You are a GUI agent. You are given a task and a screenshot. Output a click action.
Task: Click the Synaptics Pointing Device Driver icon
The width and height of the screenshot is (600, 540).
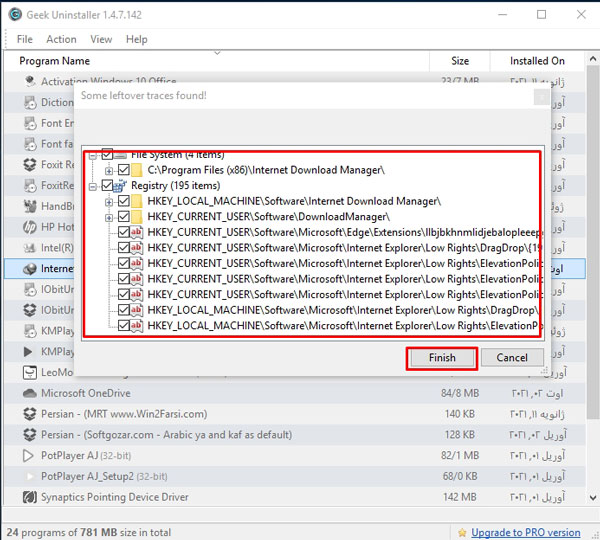[x=29, y=497]
